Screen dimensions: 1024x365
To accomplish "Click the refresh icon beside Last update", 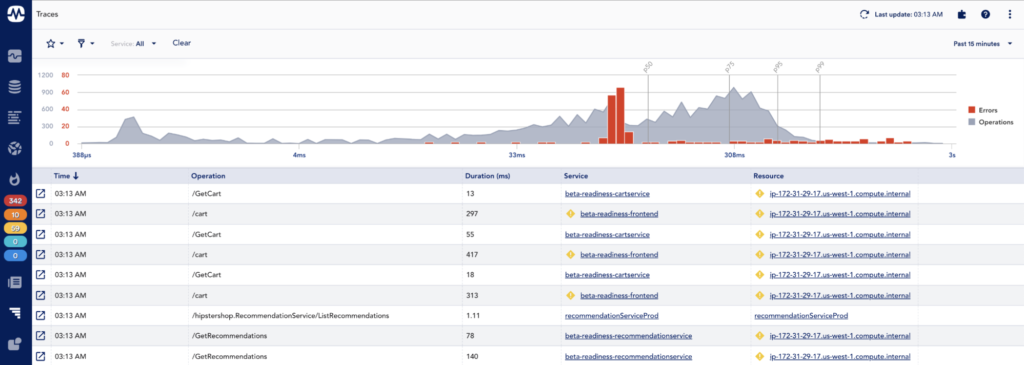I will tap(865, 14).
